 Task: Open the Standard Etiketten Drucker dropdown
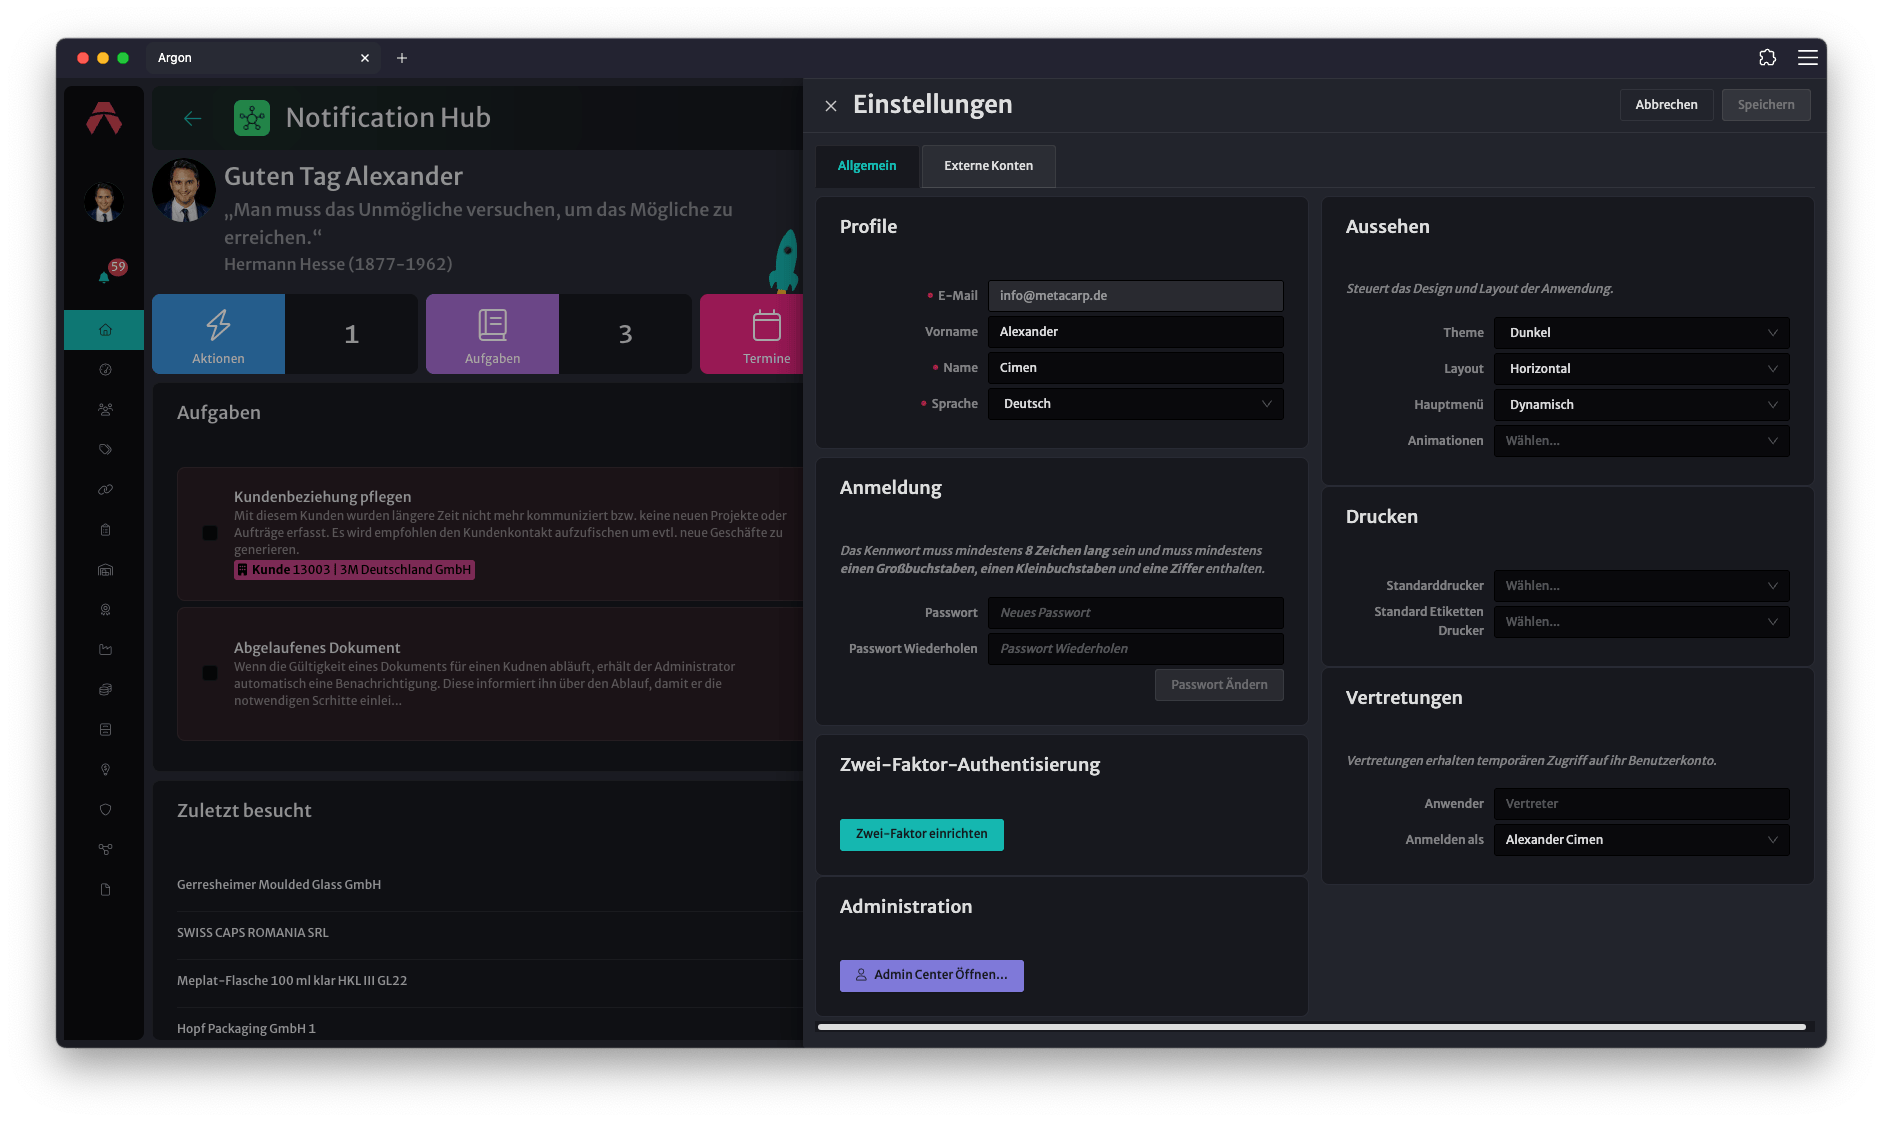(x=1642, y=622)
